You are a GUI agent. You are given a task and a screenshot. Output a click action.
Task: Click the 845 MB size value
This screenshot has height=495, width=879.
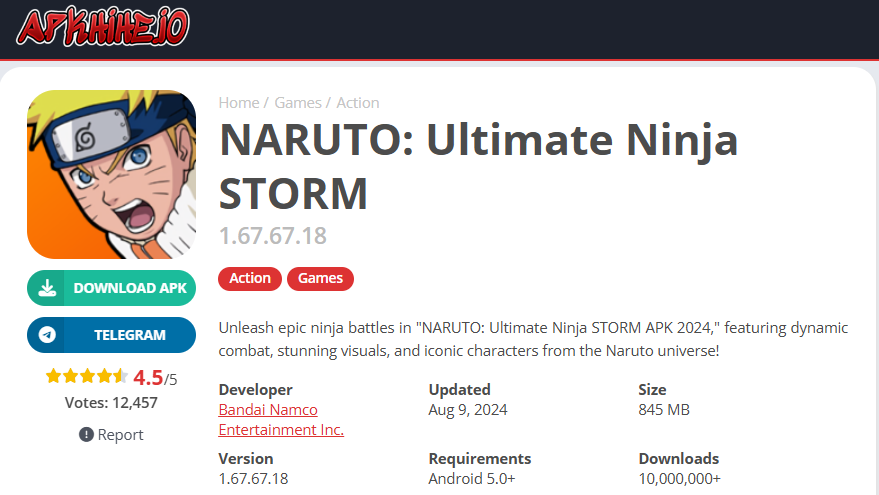(664, 410)
